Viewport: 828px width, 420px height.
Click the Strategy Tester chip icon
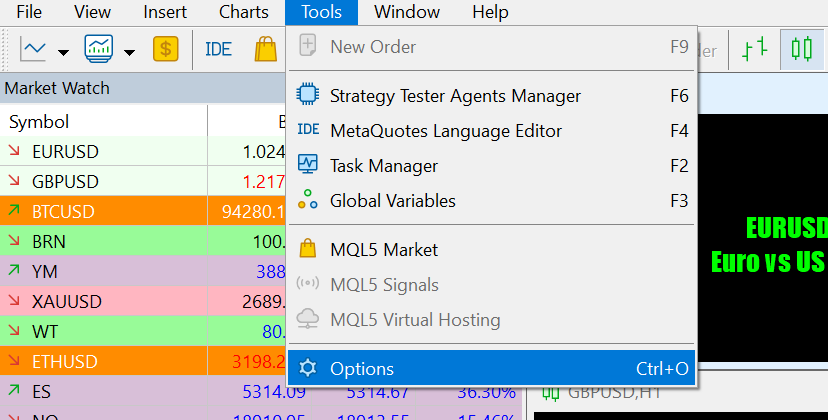coord(307,94)
